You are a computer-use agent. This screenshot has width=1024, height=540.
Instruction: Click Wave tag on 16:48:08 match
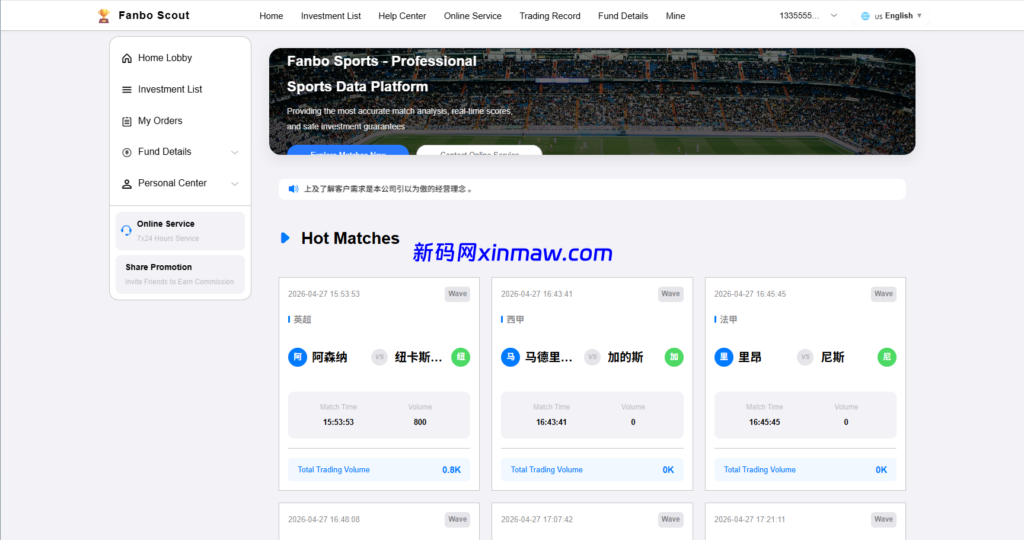pos(457,520)
